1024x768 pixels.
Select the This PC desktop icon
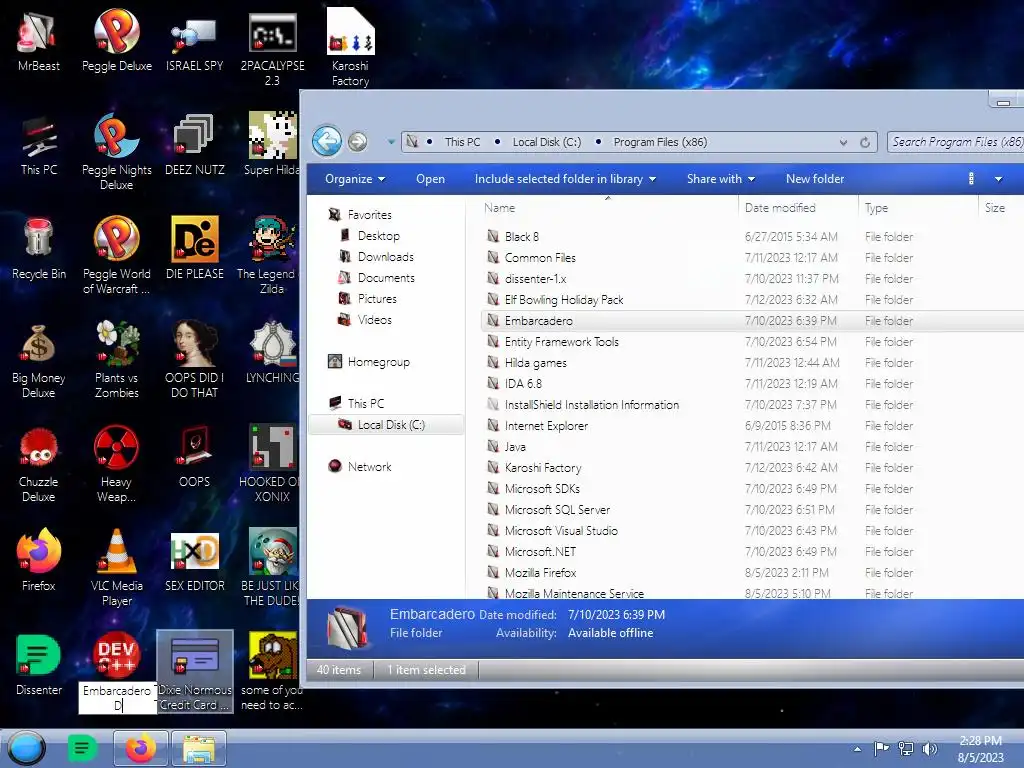pyautogui.click(x=39, y=144)
